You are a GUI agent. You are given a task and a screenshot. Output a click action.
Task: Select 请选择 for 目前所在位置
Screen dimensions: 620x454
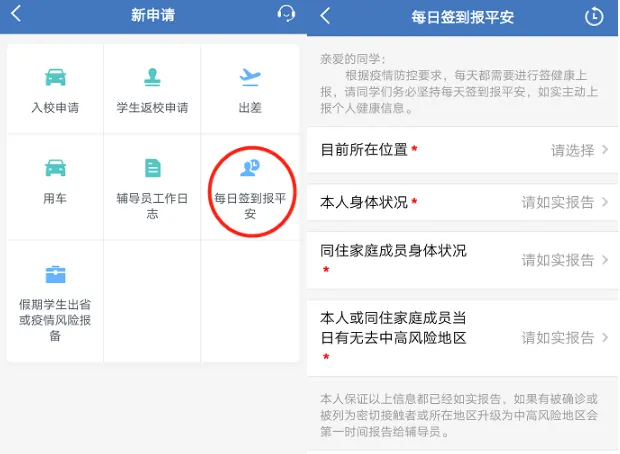point(573,150)
